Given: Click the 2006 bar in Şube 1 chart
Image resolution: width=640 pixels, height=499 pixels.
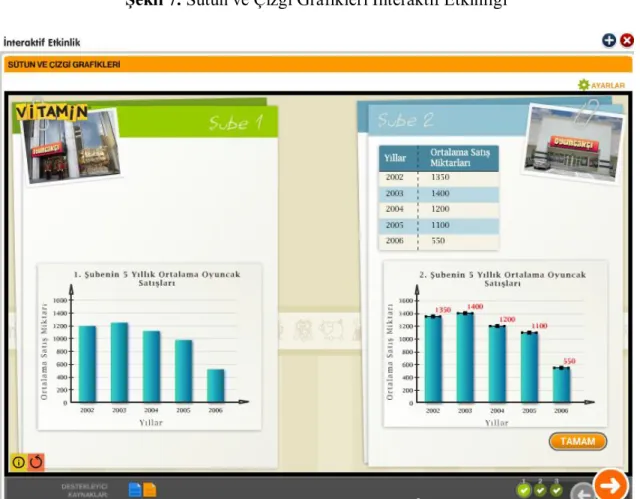Looking at the screenshot, I should click(216, 386).
